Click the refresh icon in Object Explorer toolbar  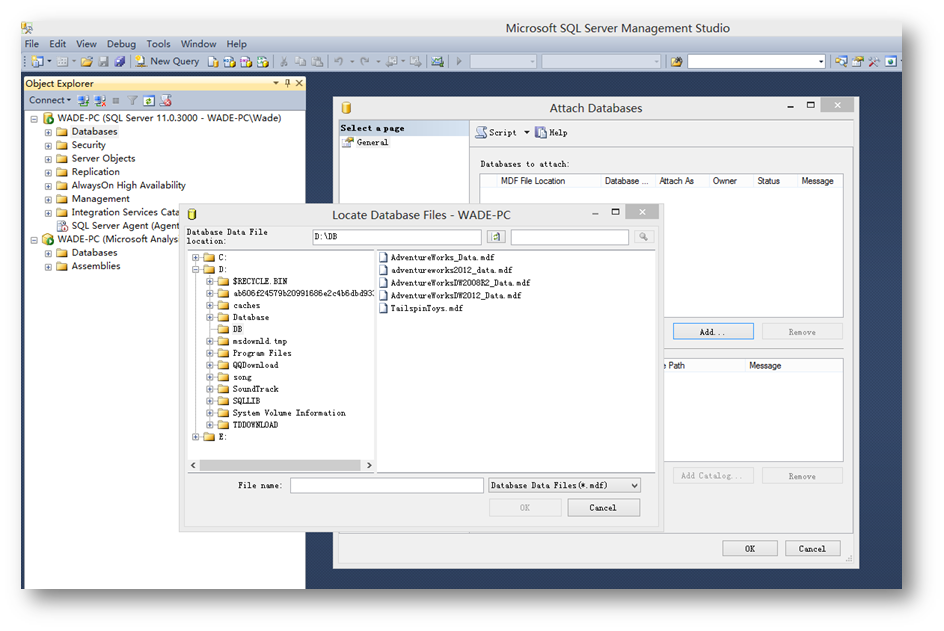pyautogui.click(x=148, y=101)
